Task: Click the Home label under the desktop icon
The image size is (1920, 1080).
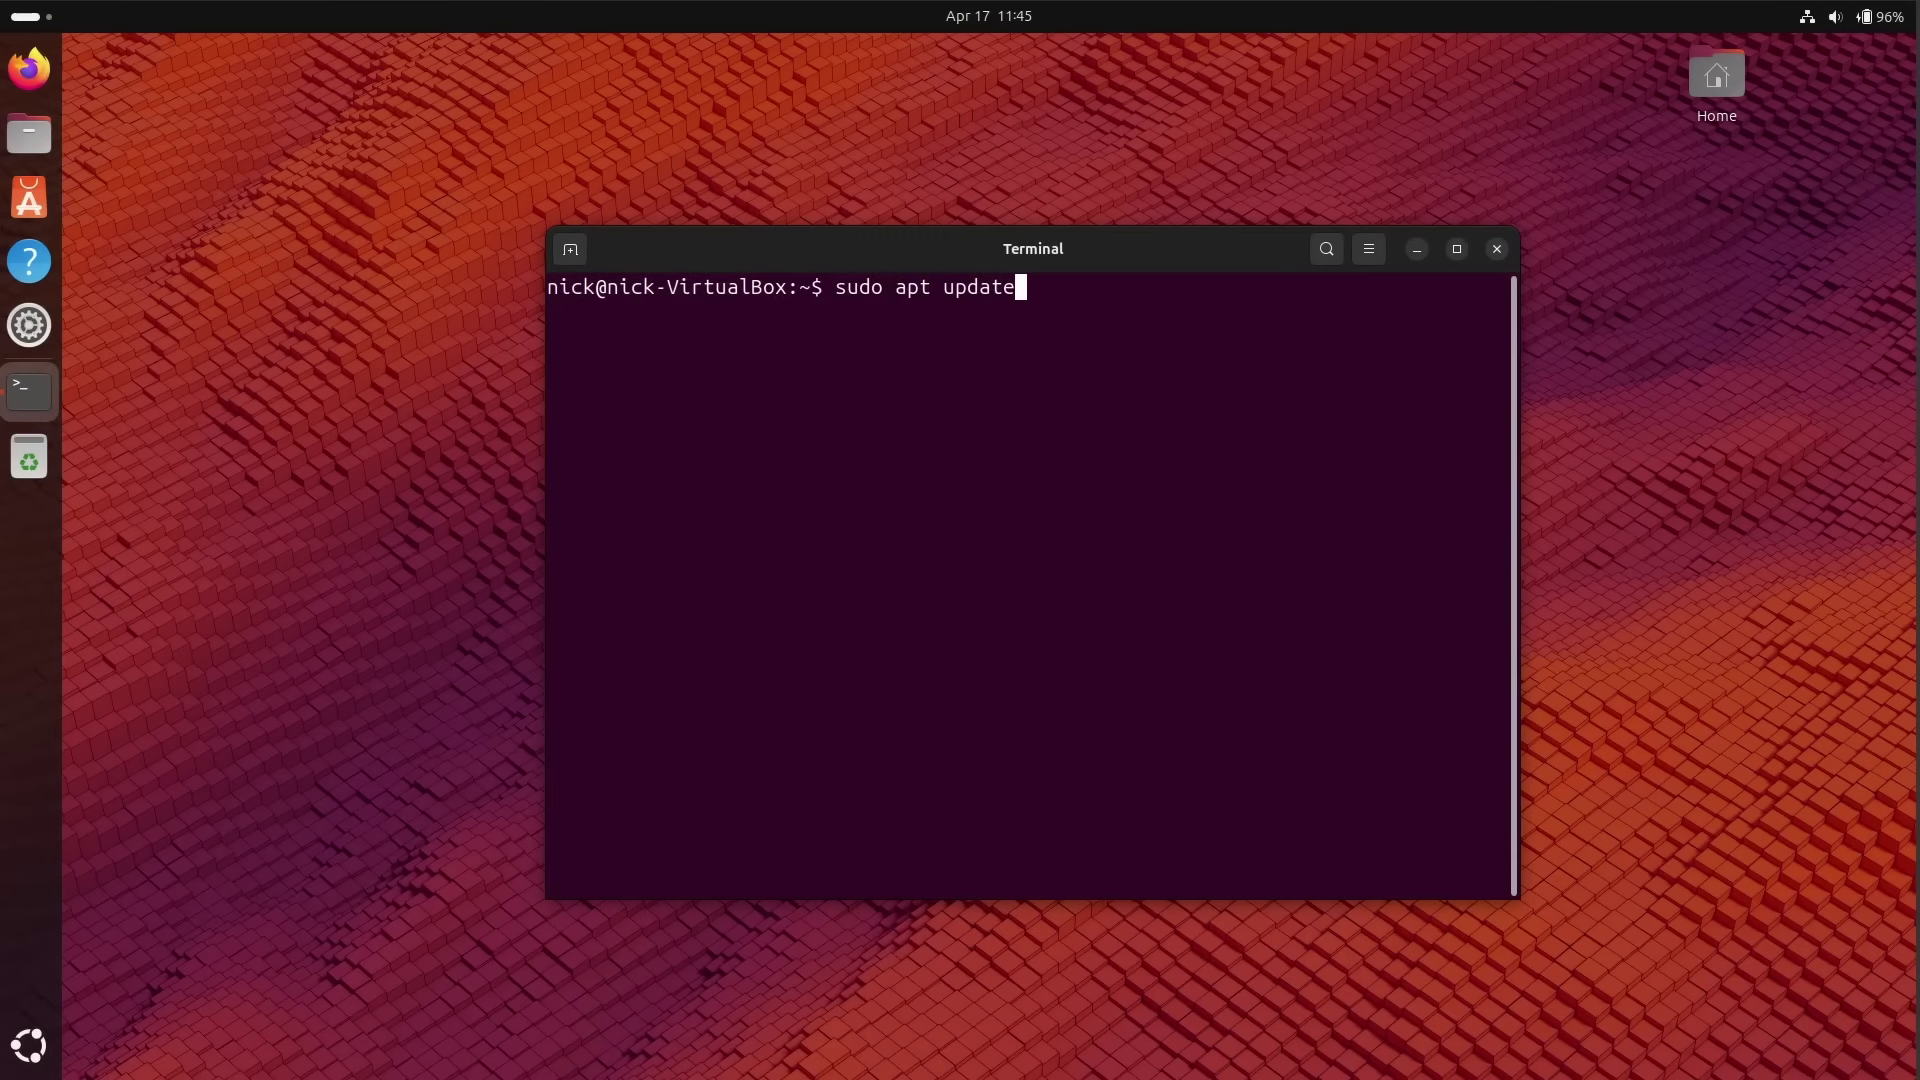Action: tap(1716, 115)
